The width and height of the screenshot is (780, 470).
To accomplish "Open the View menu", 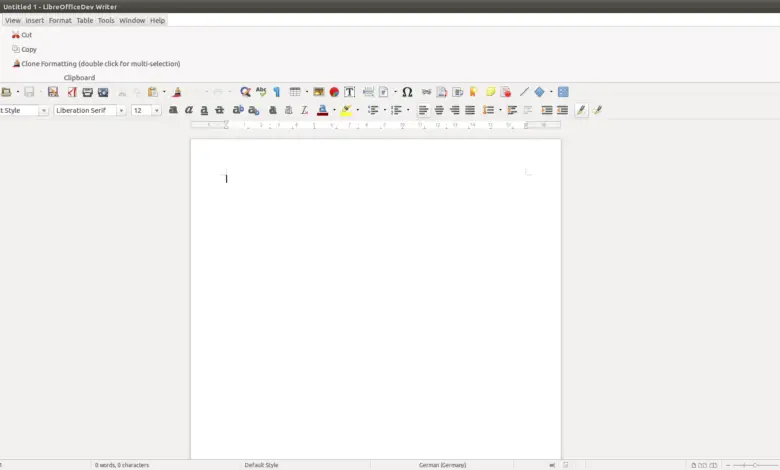I will click(13, 20).
